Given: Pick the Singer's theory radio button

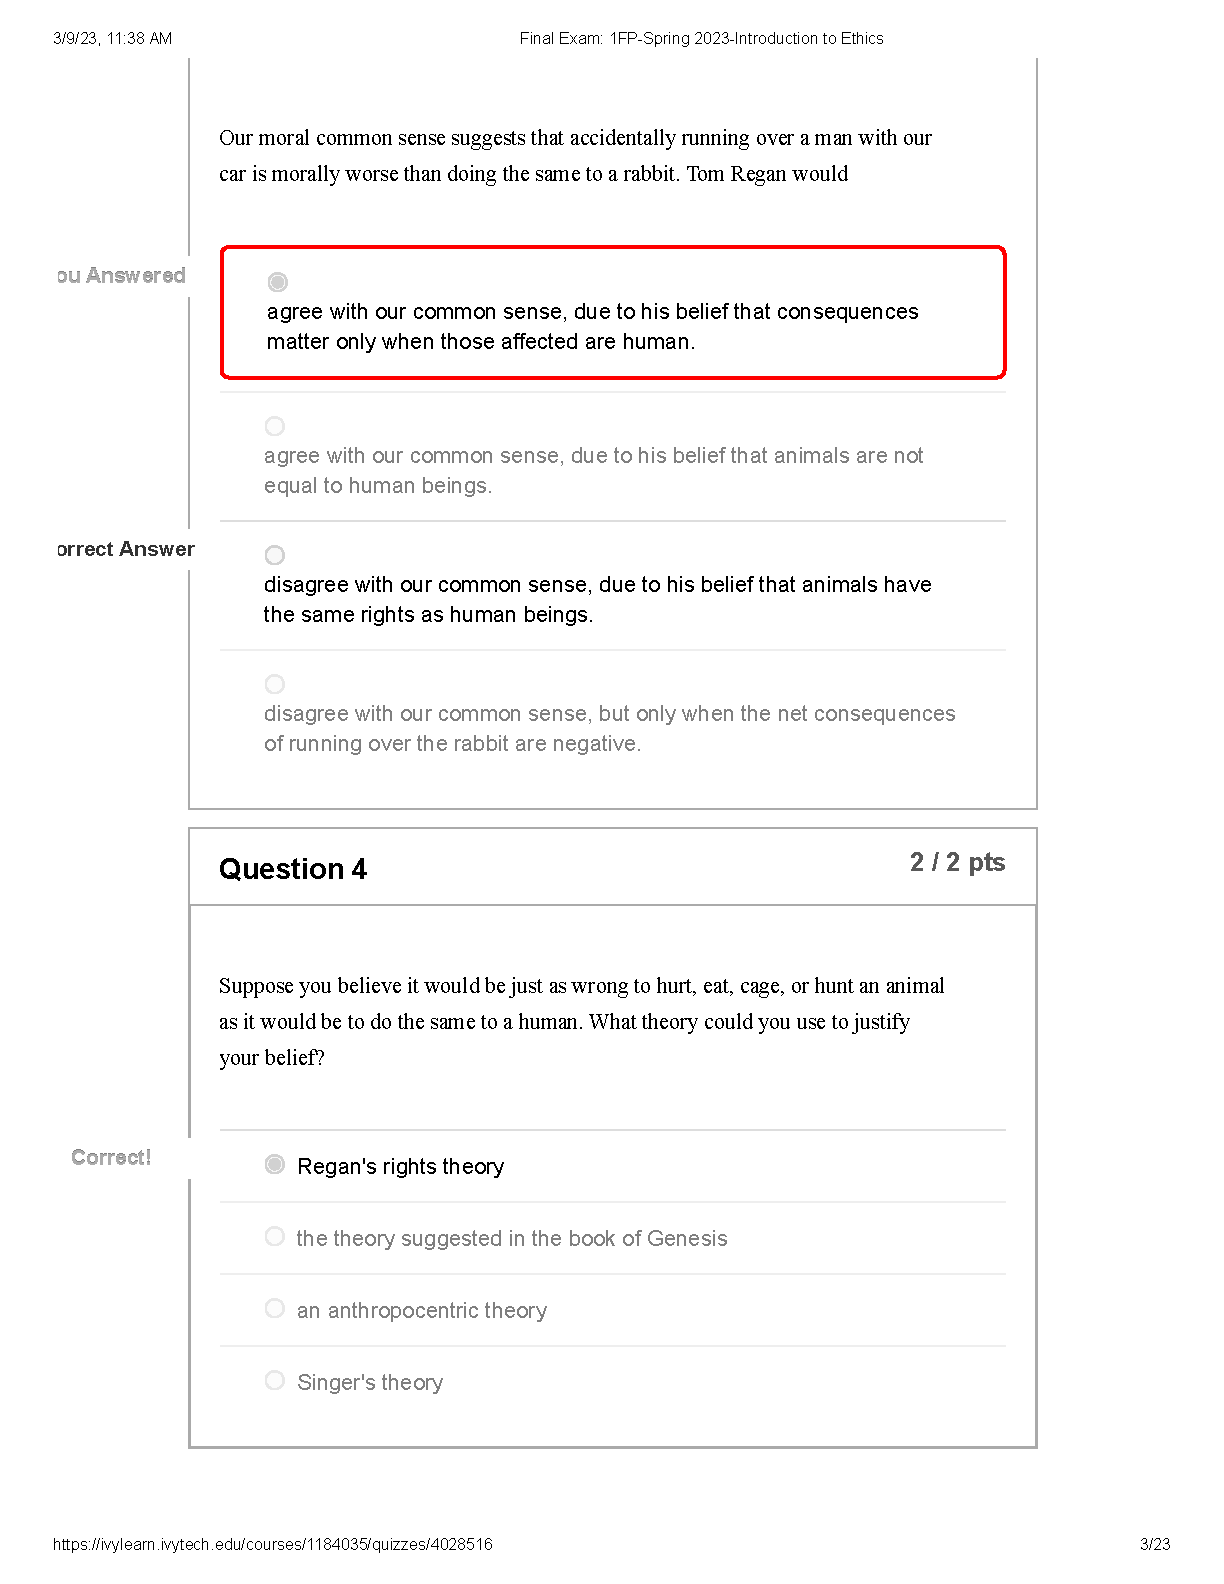Looking at the screenshot, I should point(275,1380).
